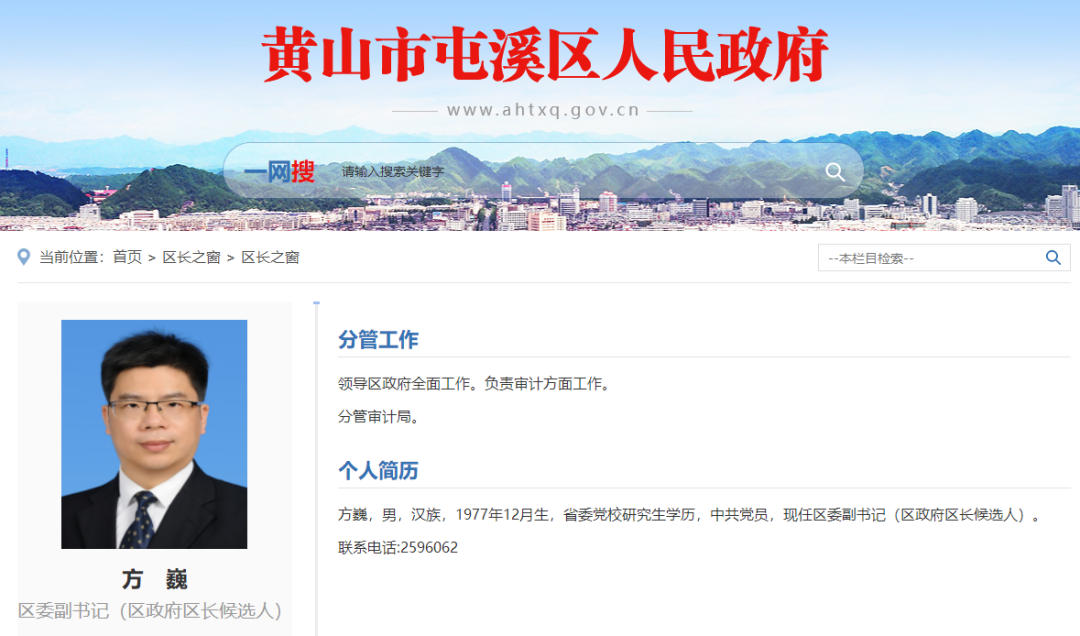
Task: Click the 当前位置 label in the breadcrumb
Action: [x=71, y=257]
